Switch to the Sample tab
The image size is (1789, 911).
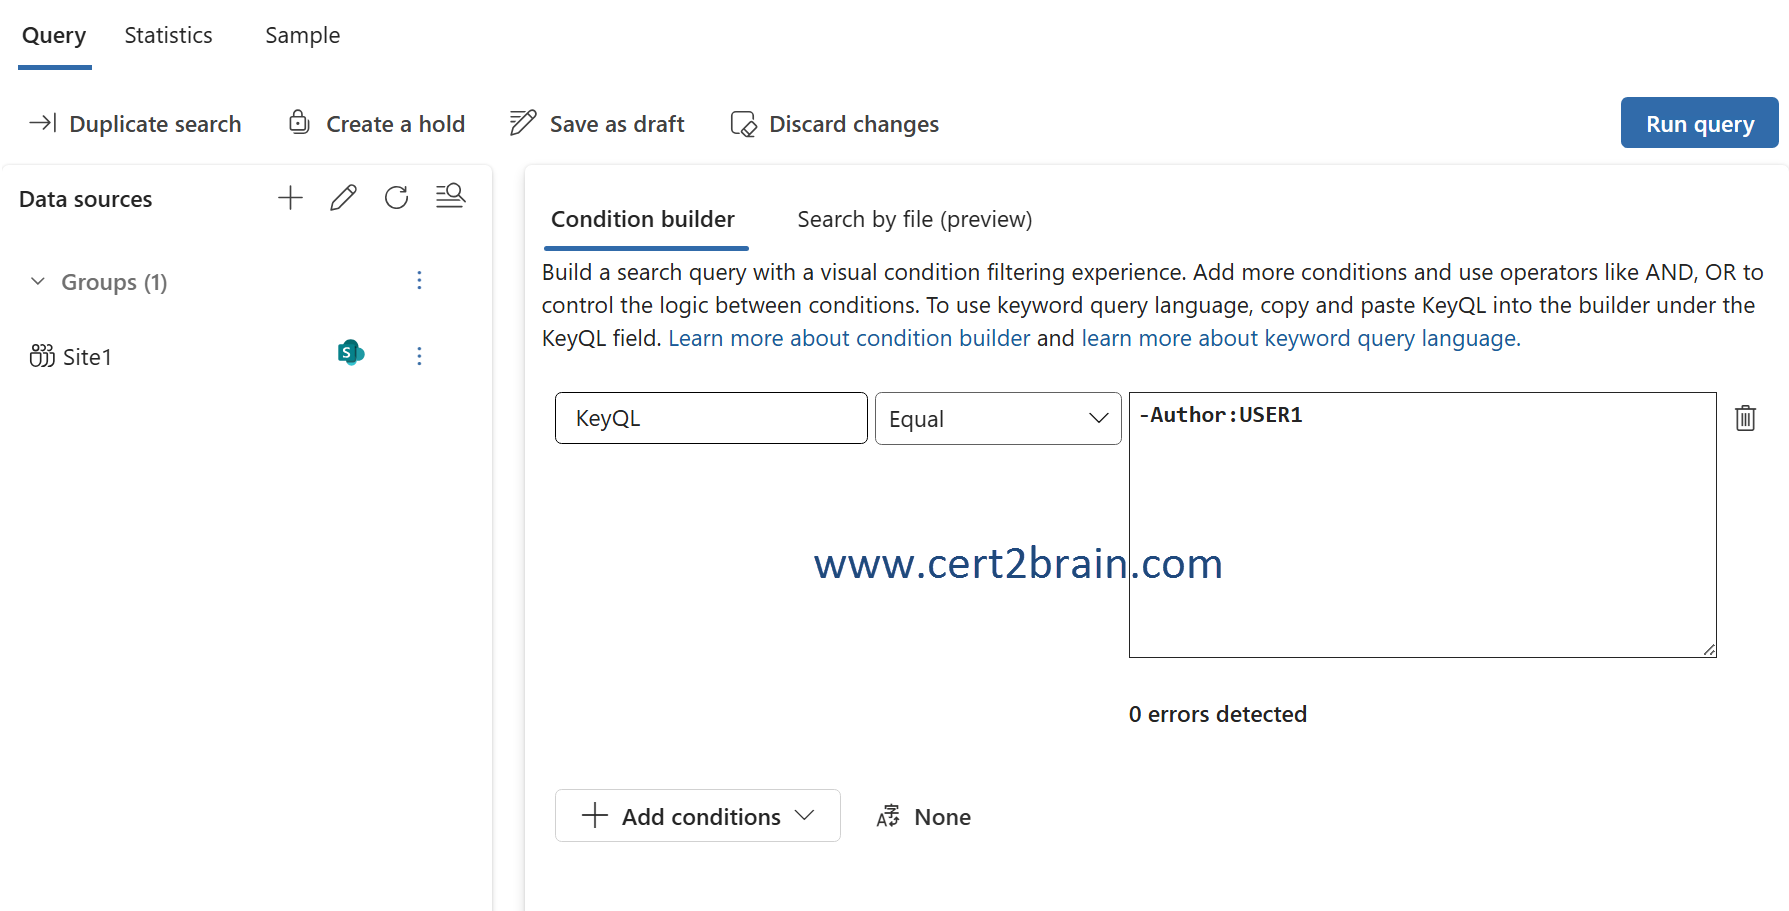point(302,36)
